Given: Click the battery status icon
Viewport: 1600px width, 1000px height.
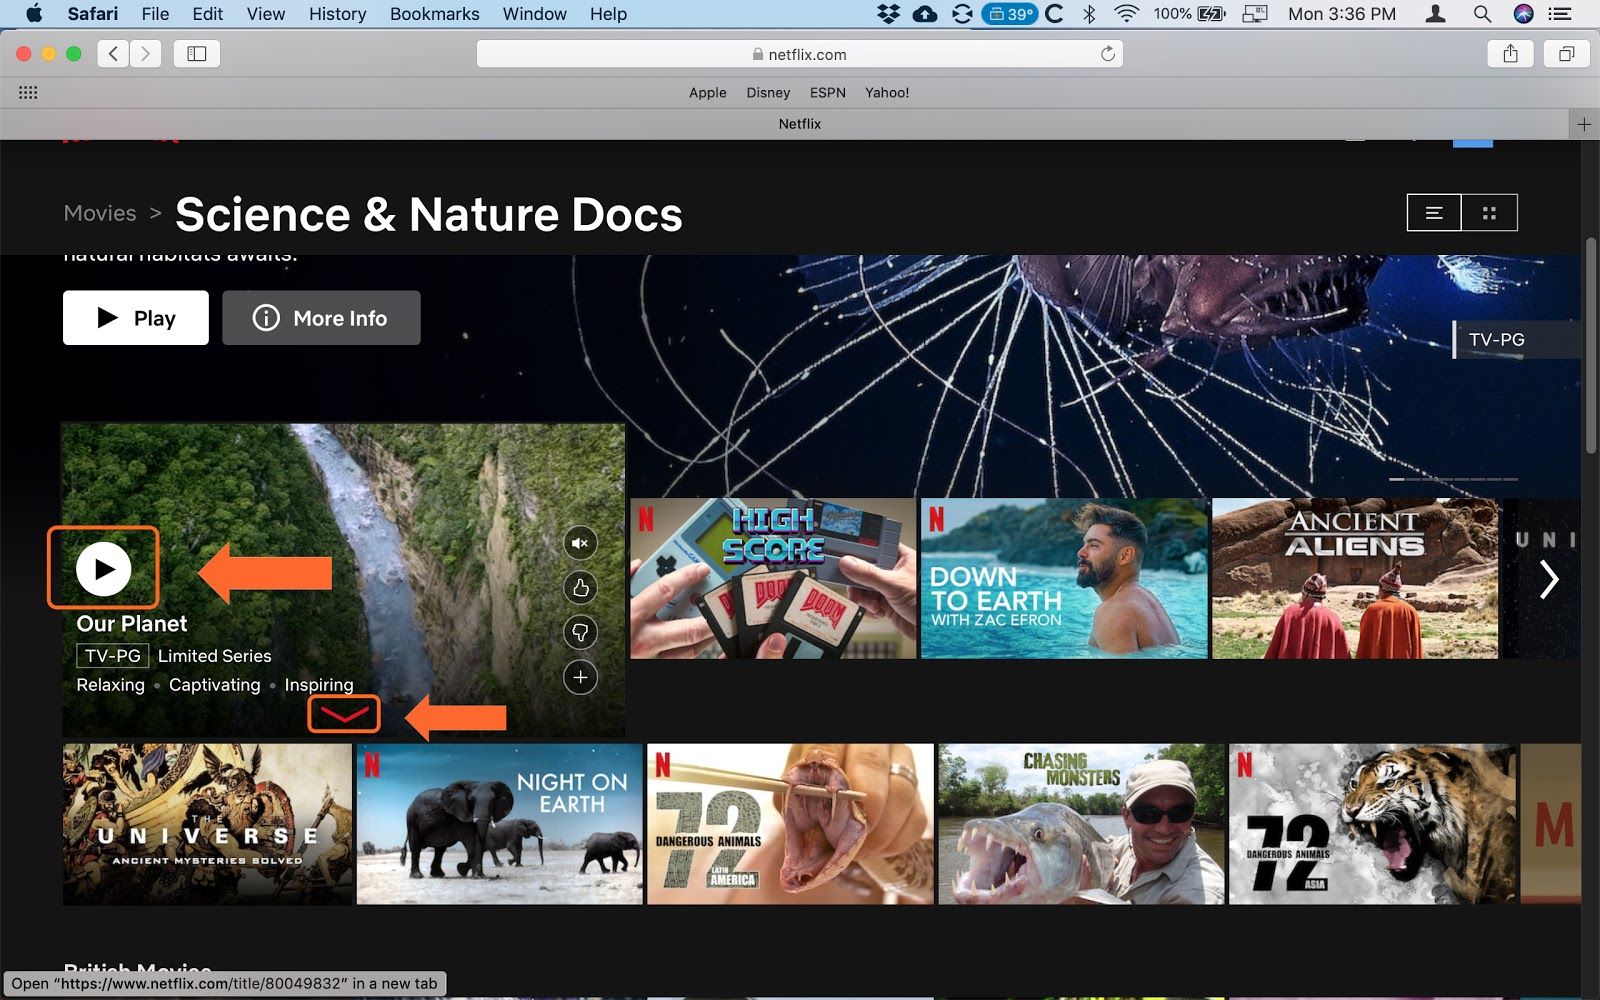Looking at the screenshot, I should pyautogui.click(x=1211, y=14).
